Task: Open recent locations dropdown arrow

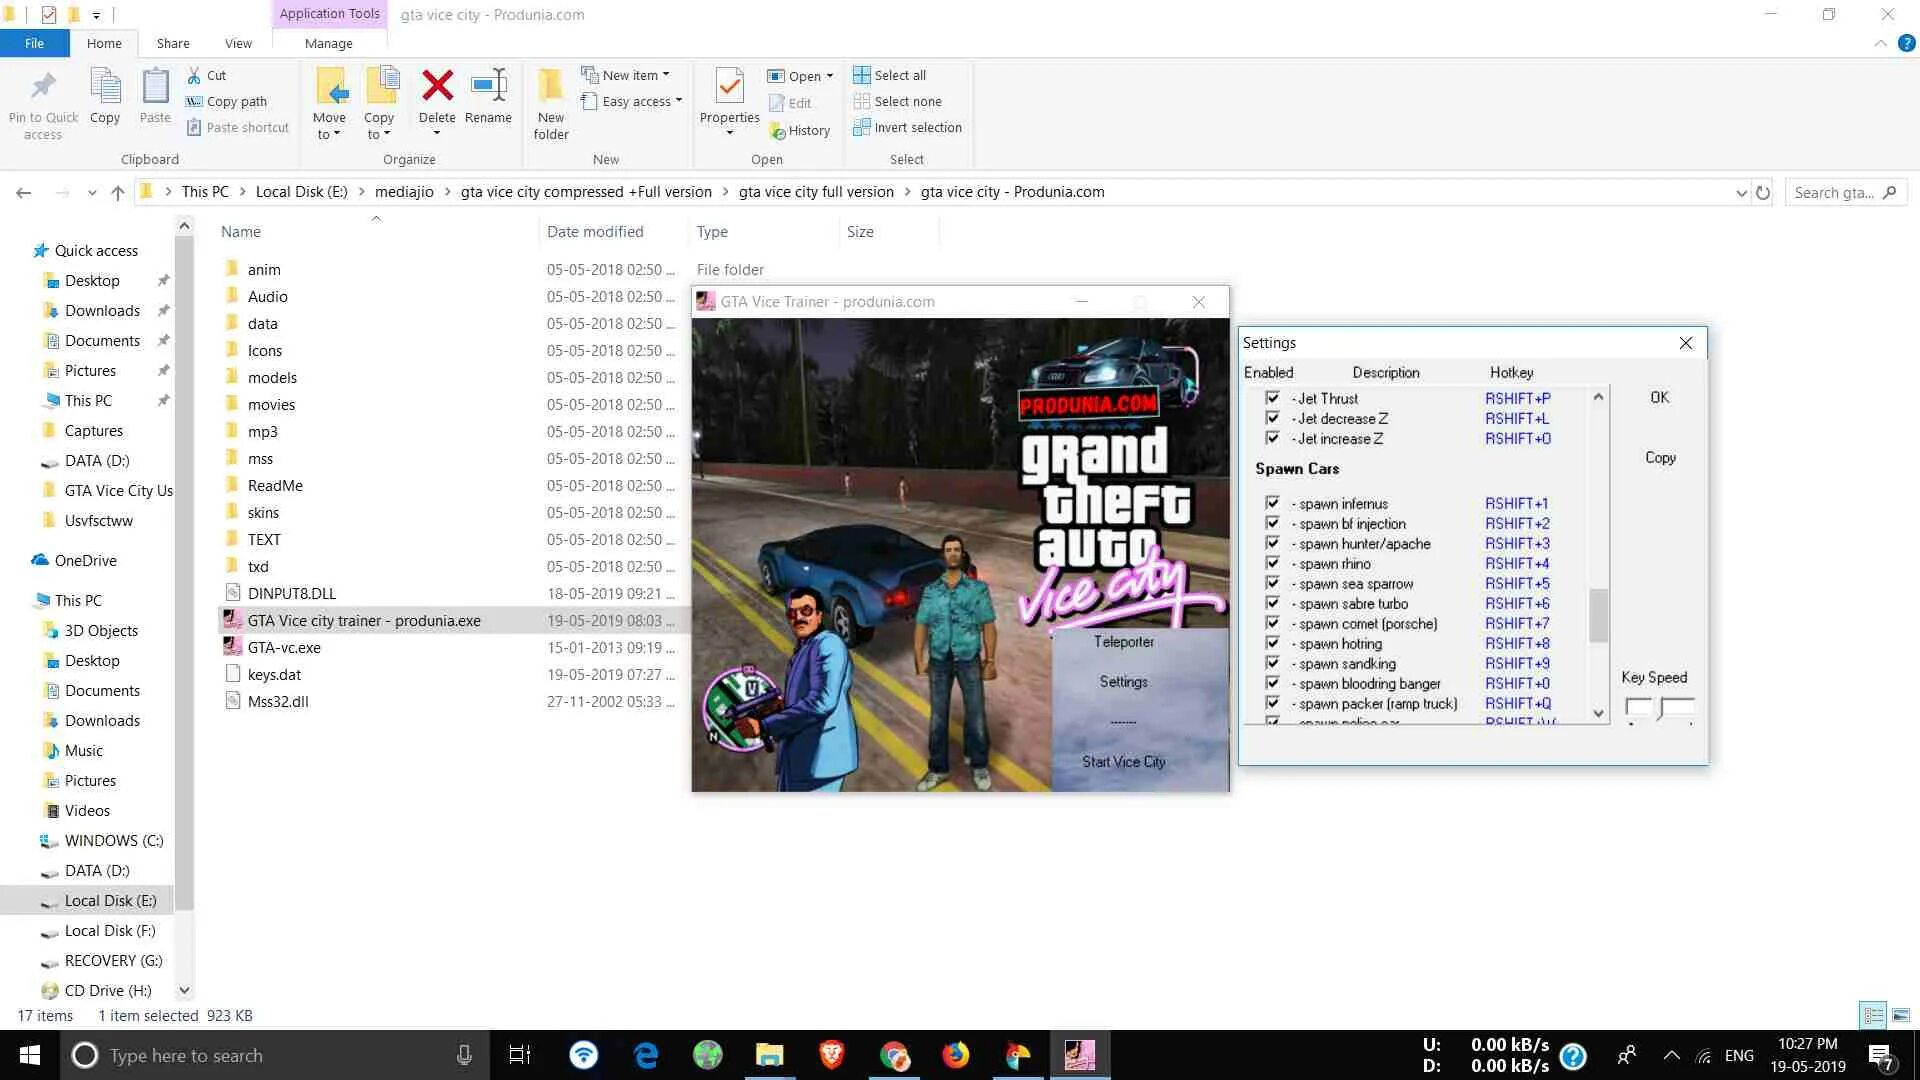Action: click(x=92, y=192)
